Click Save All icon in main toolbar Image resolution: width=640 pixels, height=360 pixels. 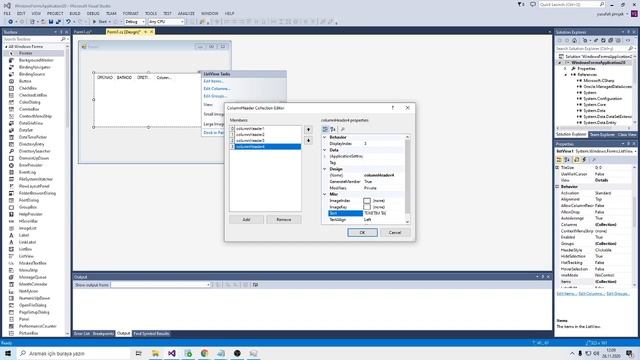58,22
